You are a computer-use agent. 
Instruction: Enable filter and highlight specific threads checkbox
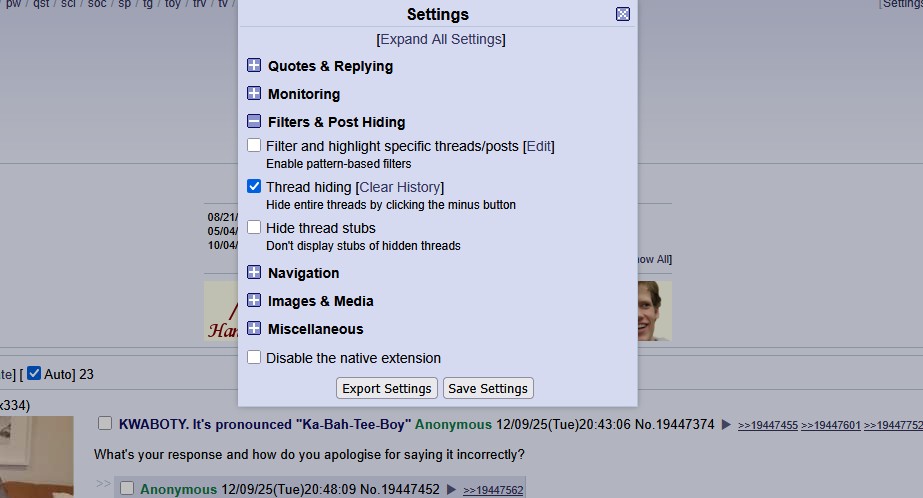[x=254, y=145]
